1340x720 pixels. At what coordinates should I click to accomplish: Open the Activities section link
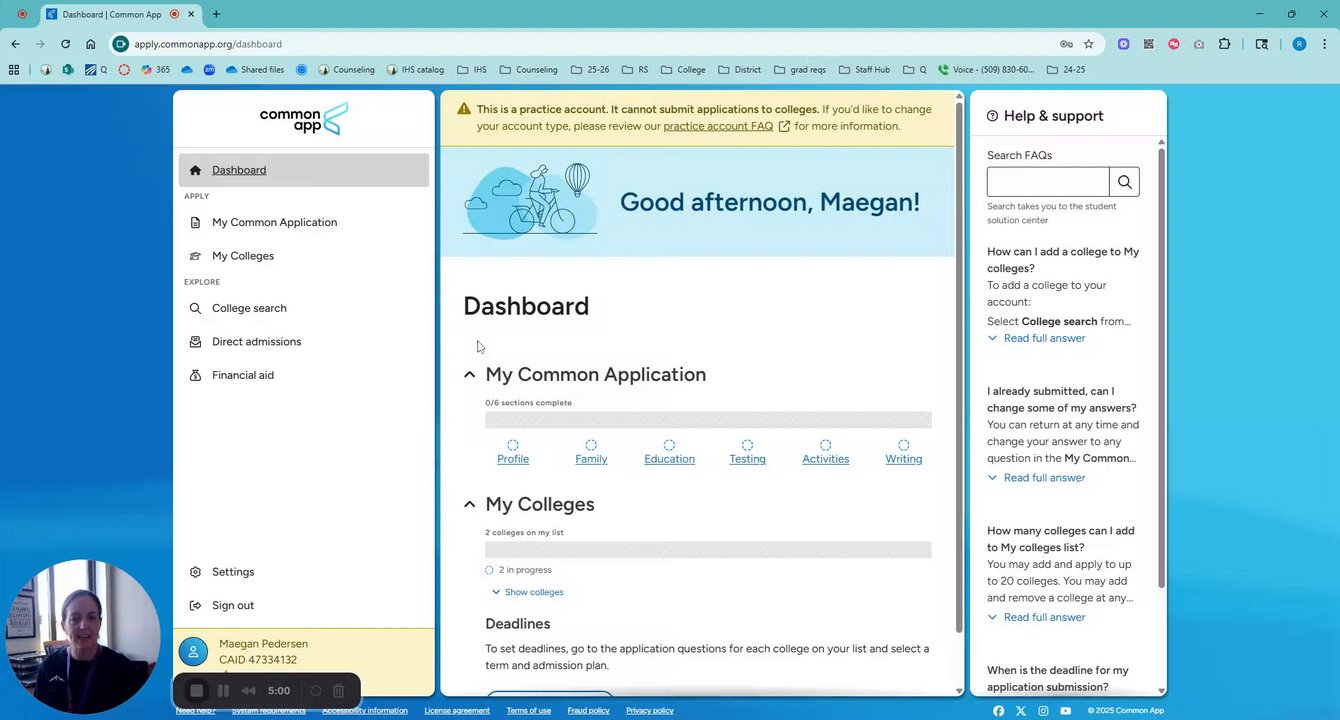[x=825, y=459]
